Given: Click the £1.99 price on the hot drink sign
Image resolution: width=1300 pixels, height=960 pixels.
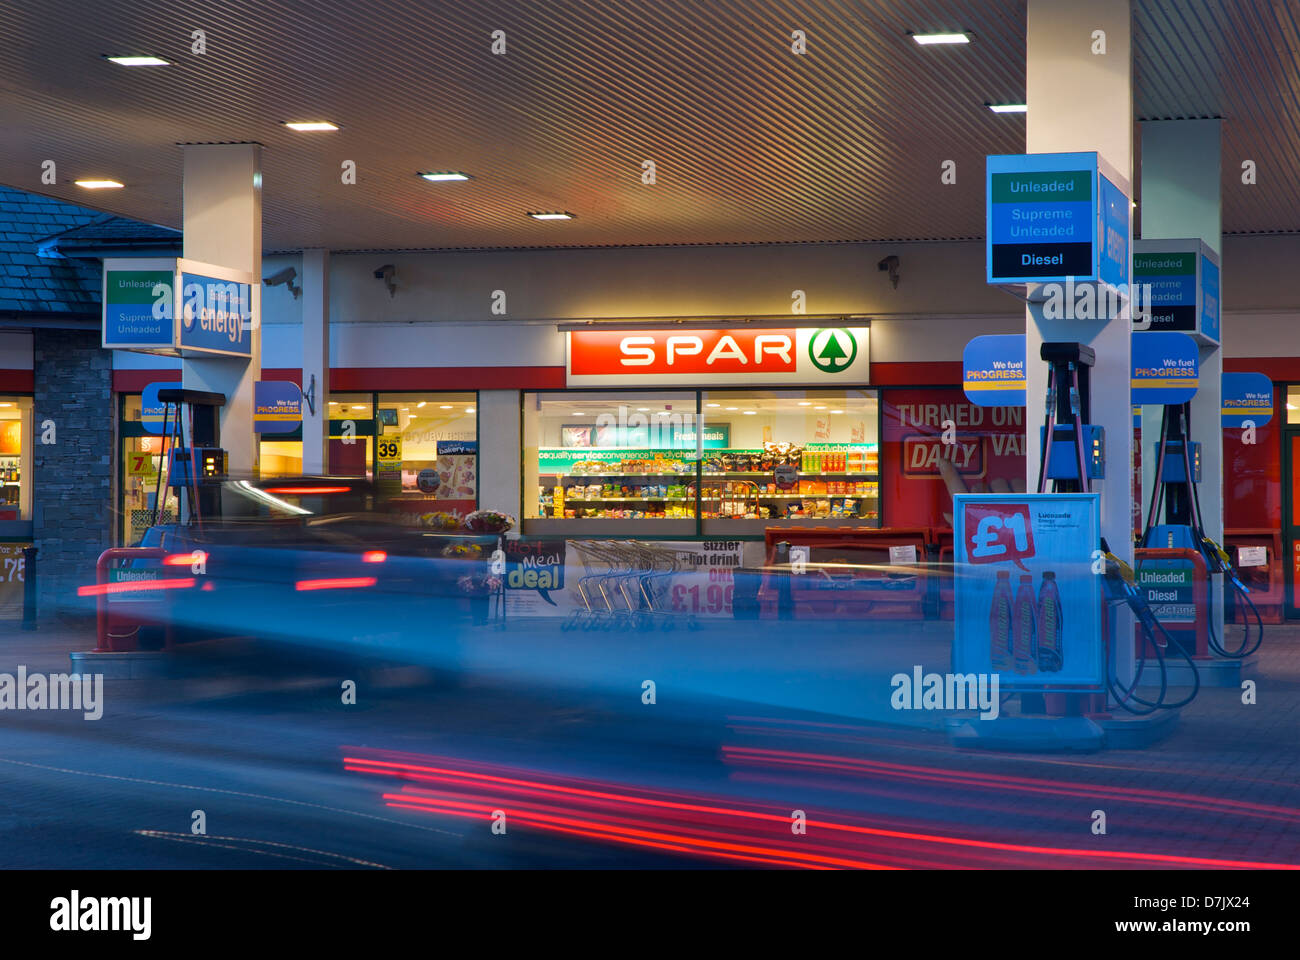Looking at the screenshot, I should [702, 598].
